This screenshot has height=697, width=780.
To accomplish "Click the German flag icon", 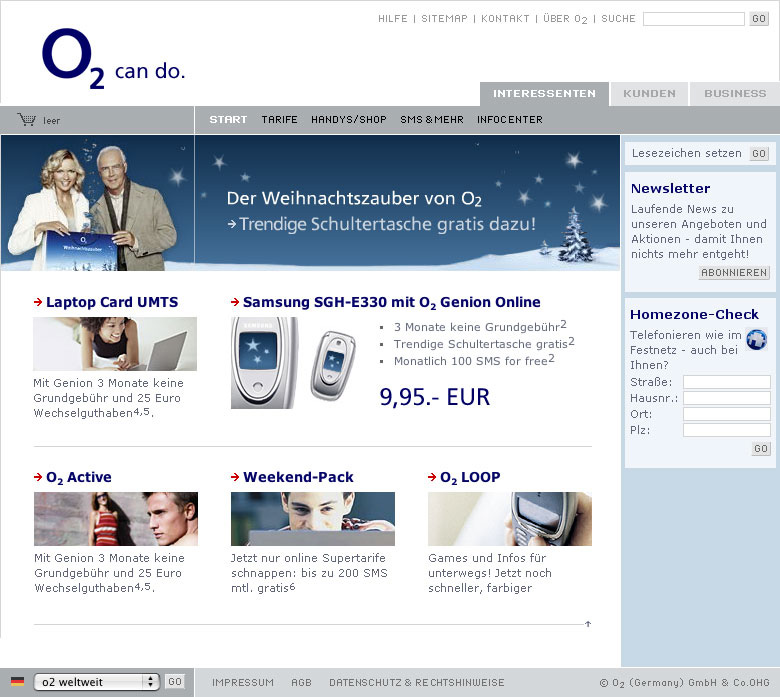I will pos(17,681).
